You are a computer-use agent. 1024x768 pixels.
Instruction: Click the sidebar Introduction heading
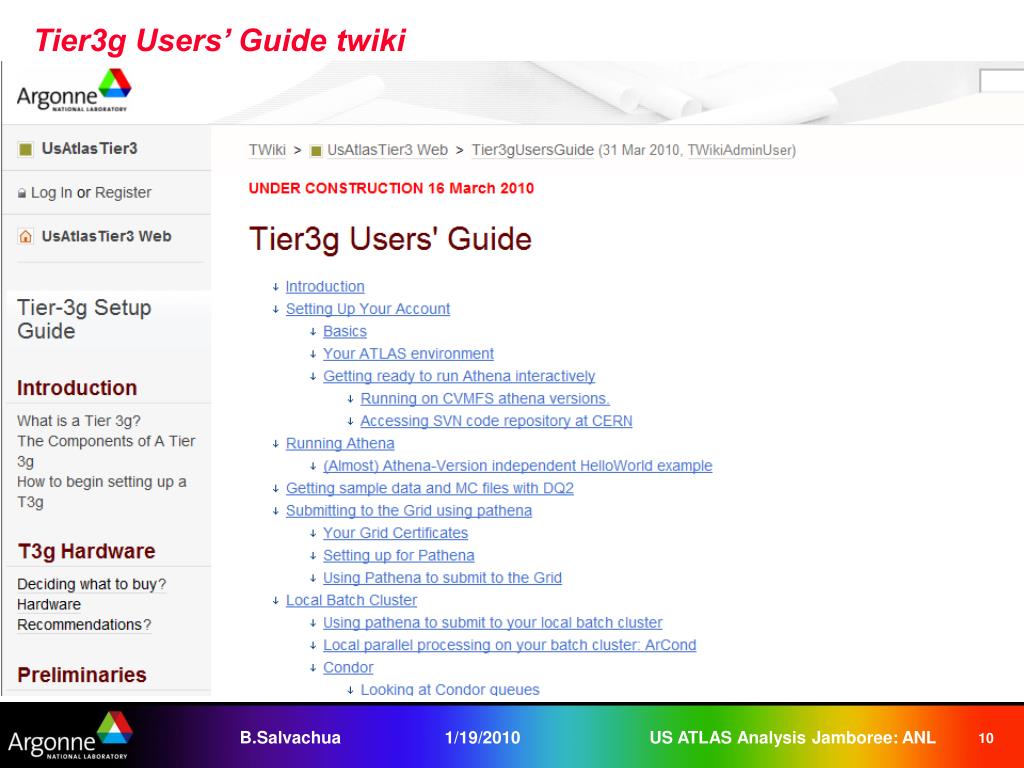click(77, 388)
